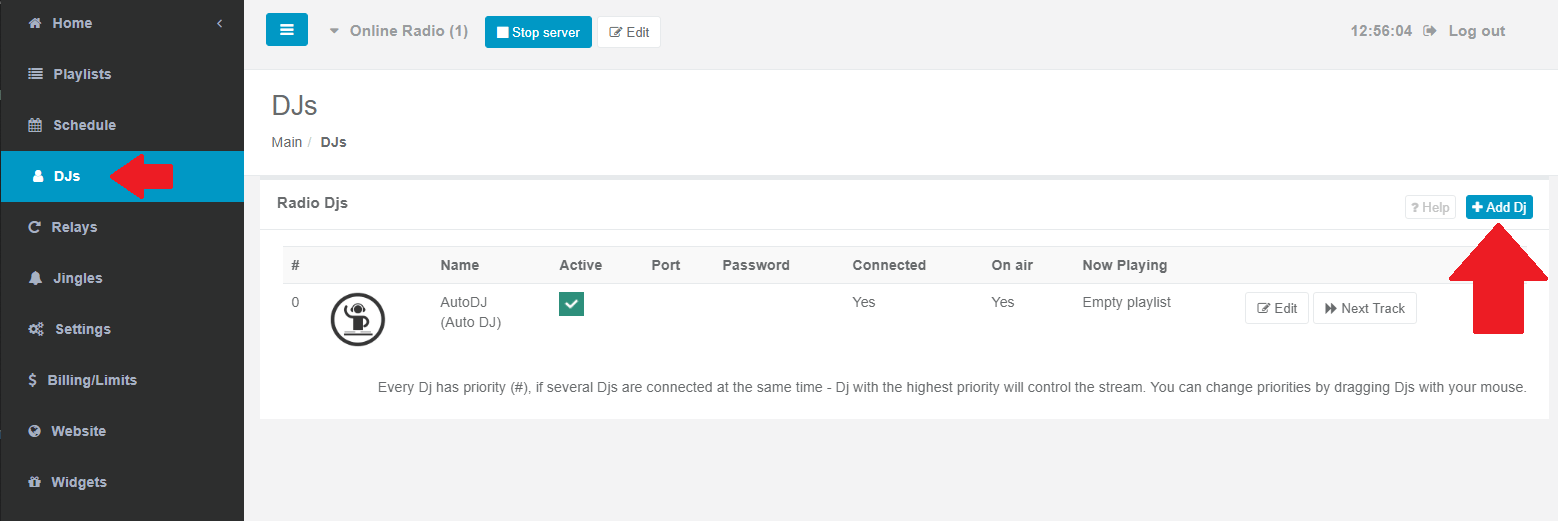Click the Stop server button
The width and height of the screenshot is (1558, 521).
click(538, 32)
